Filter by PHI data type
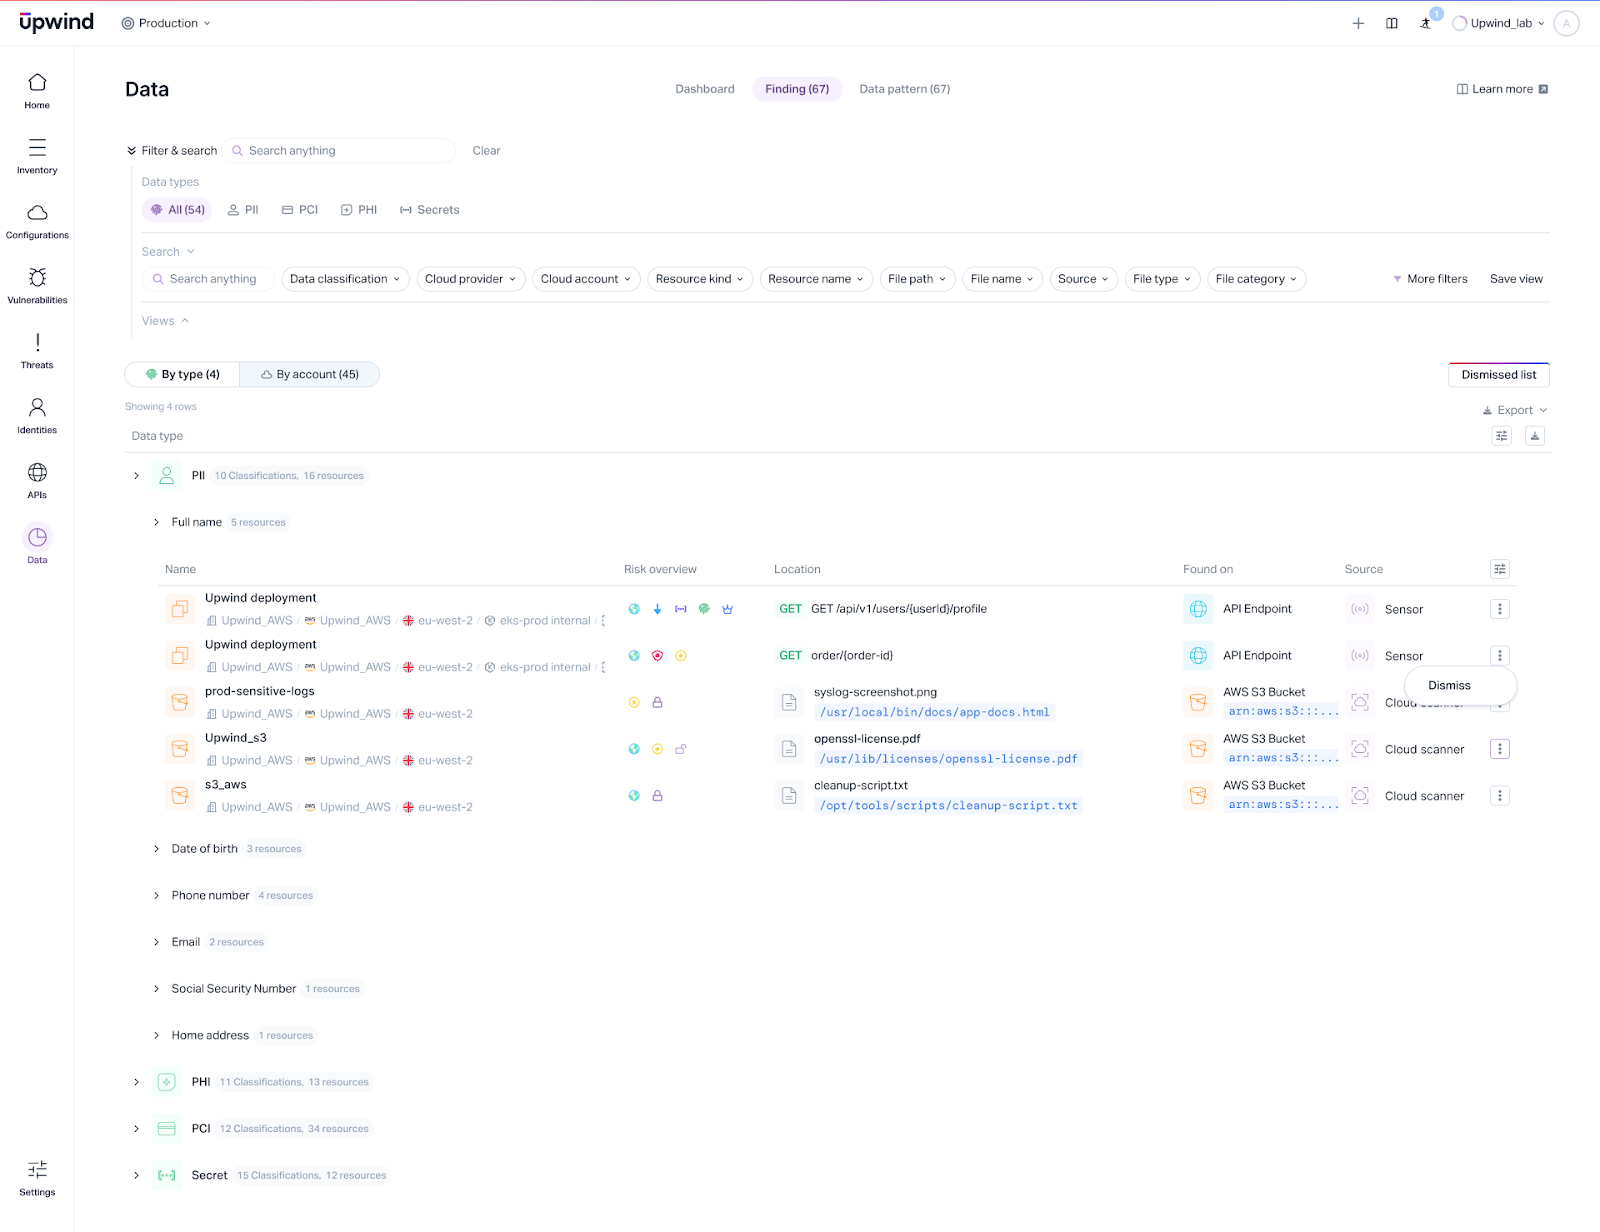This screenshot has width=1600, height=1232. point(359,210)
